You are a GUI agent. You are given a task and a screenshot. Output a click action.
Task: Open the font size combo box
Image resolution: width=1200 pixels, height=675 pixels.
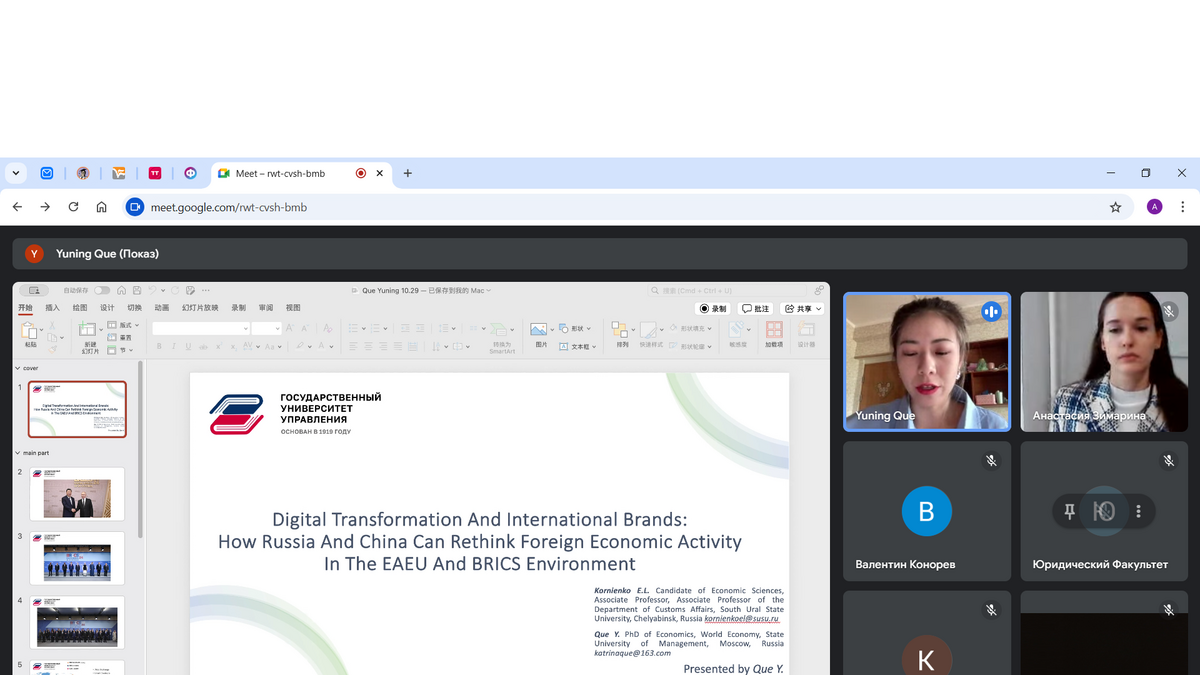(x=266, y=328)
